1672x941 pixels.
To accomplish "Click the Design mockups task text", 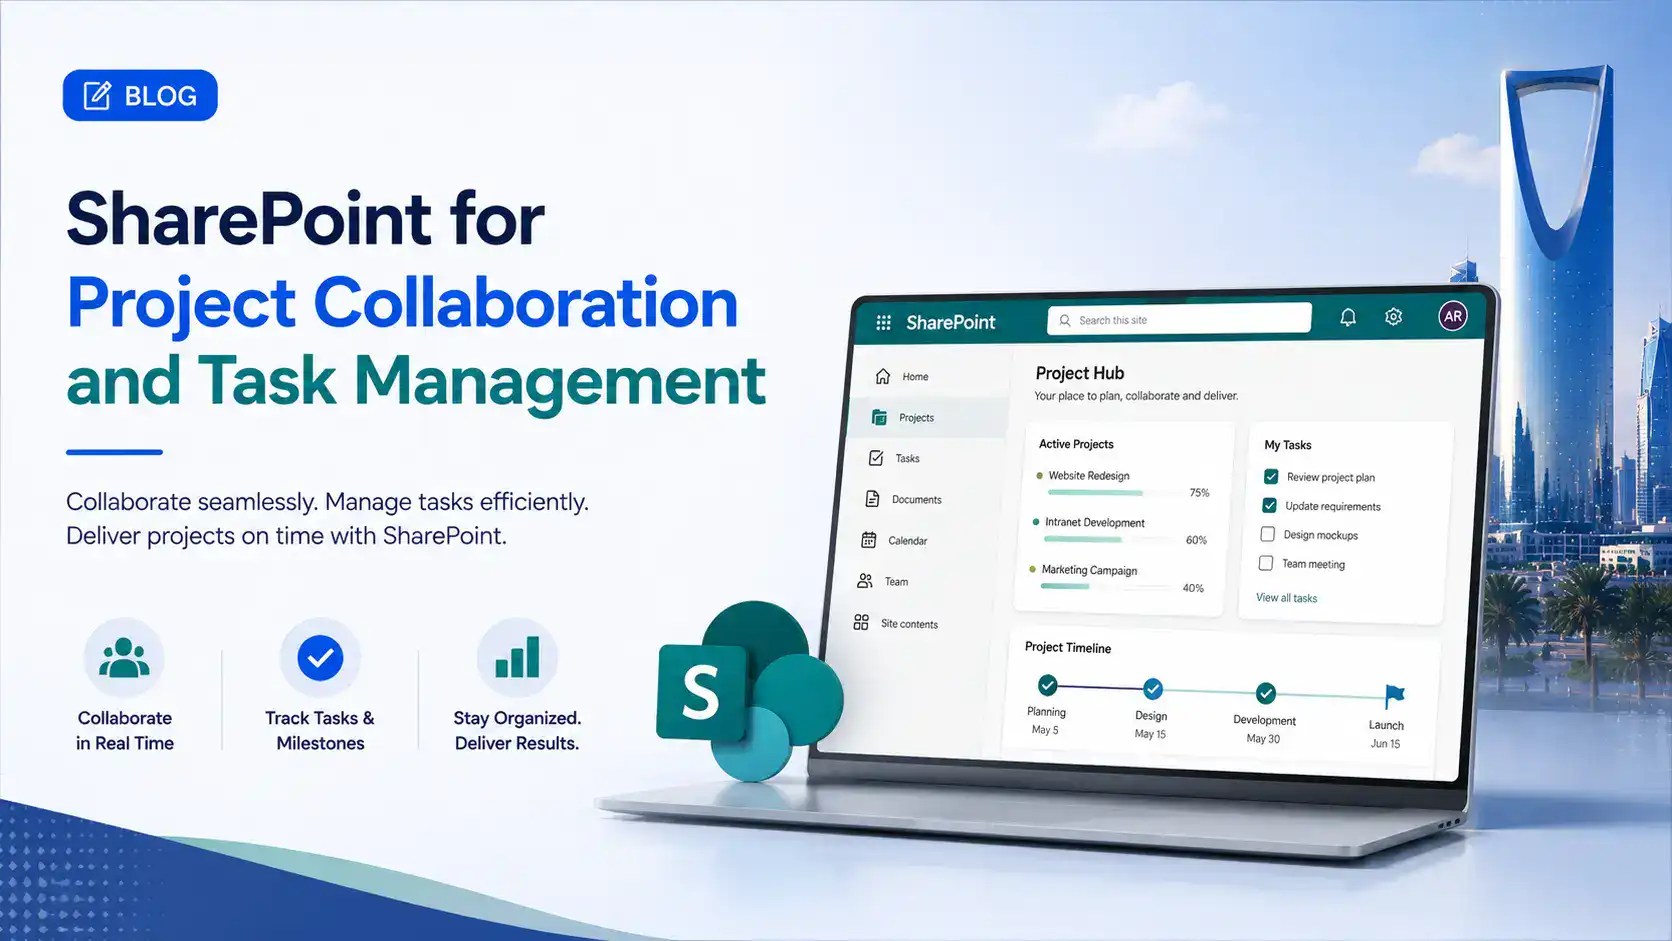I will pyautogui.click(x=1321, y=535).
